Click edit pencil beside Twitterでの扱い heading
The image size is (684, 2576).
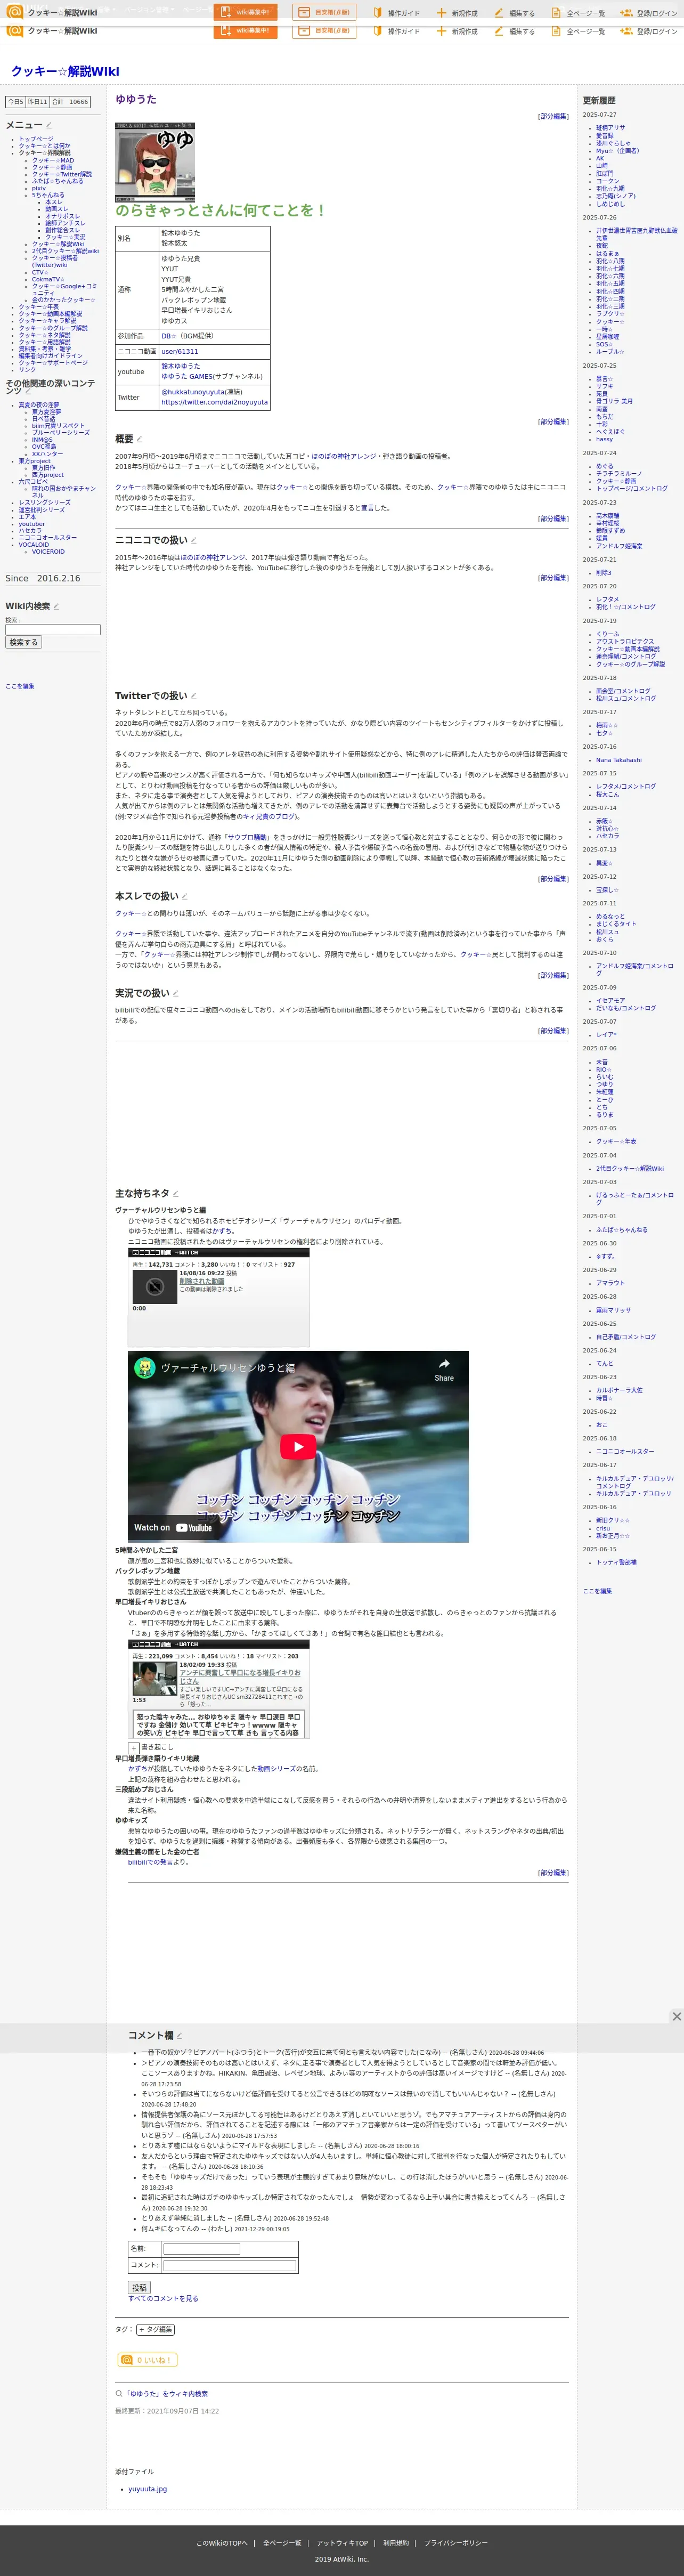coord(193,696)
